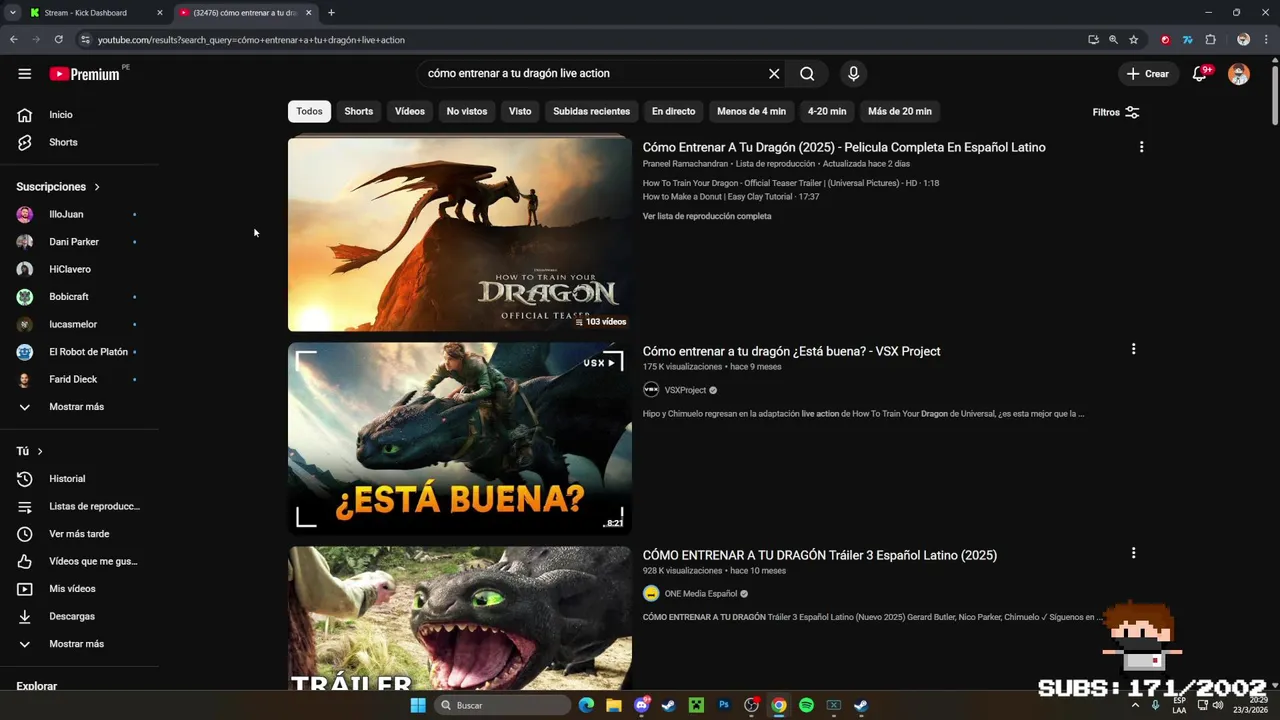Go to the YouTube Premium home logo
The image size is (1280, 720).
85,74
